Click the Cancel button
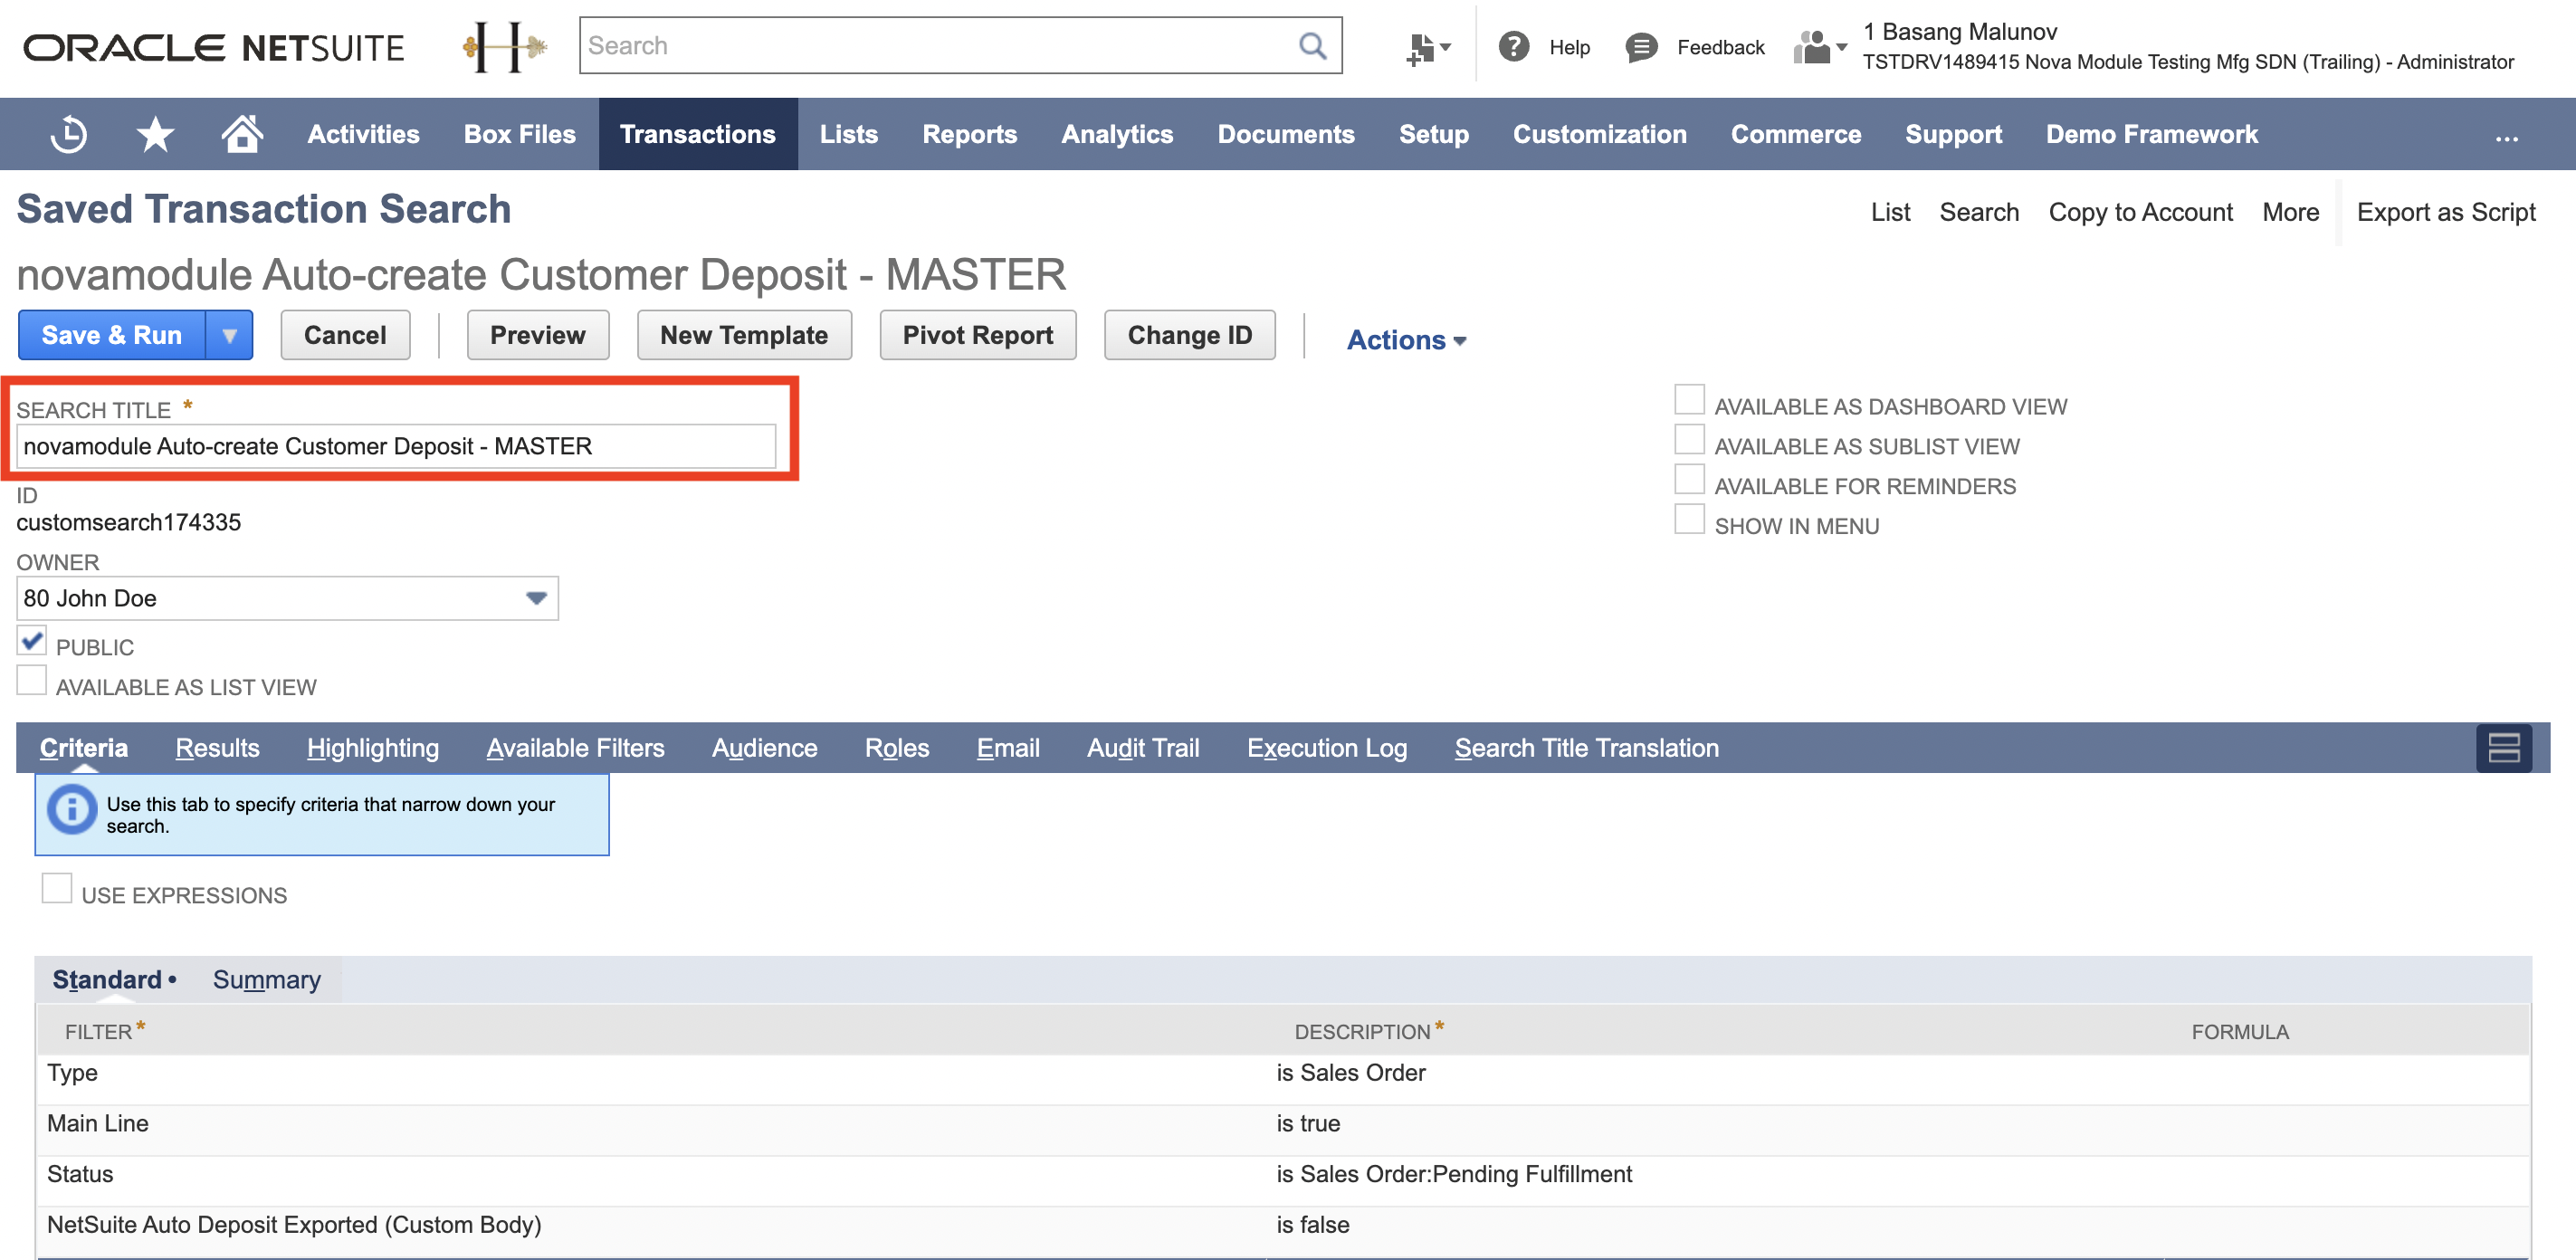 coord(345,335)
